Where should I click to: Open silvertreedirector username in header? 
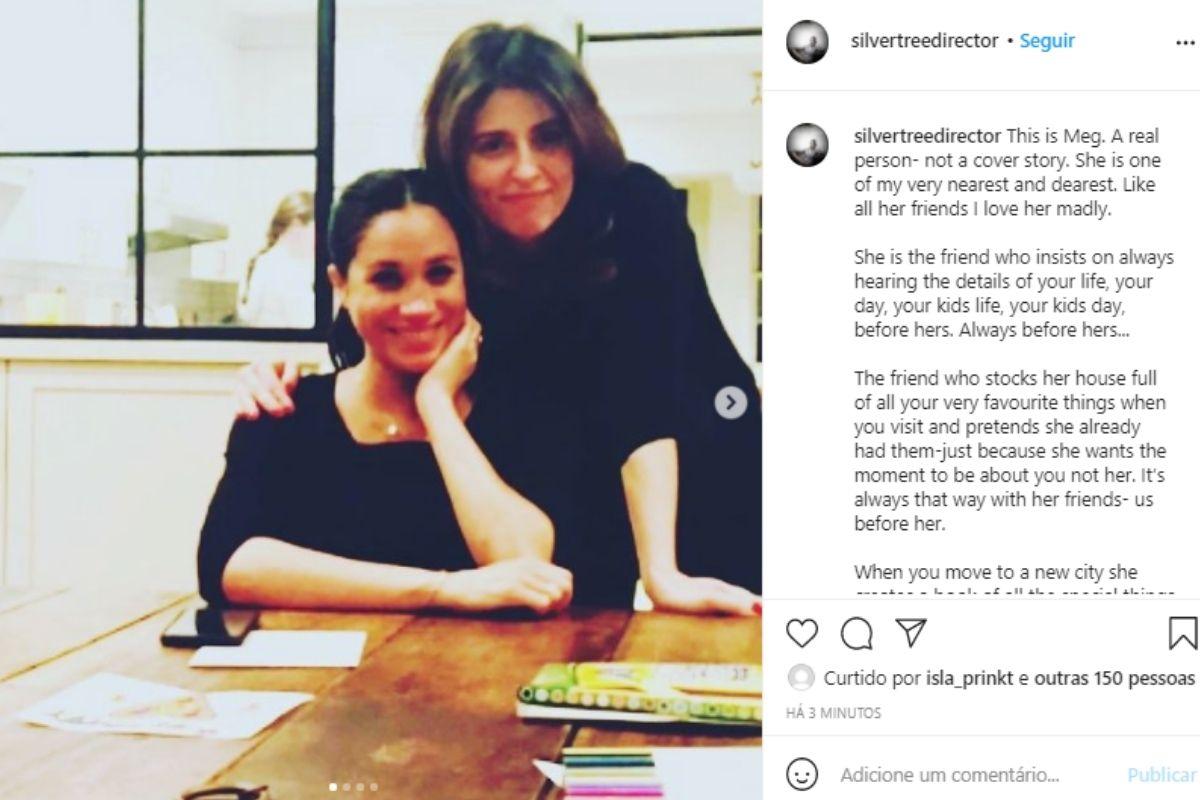pos(924,41)
